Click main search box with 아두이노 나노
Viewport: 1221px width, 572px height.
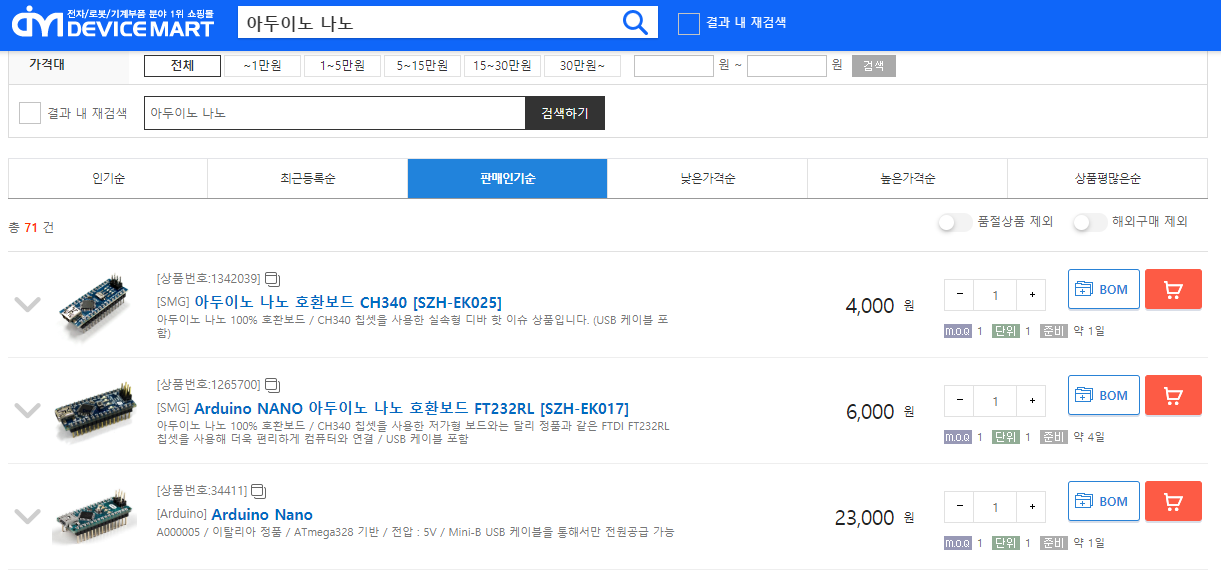pyautogui.click(x=428, y=22)
